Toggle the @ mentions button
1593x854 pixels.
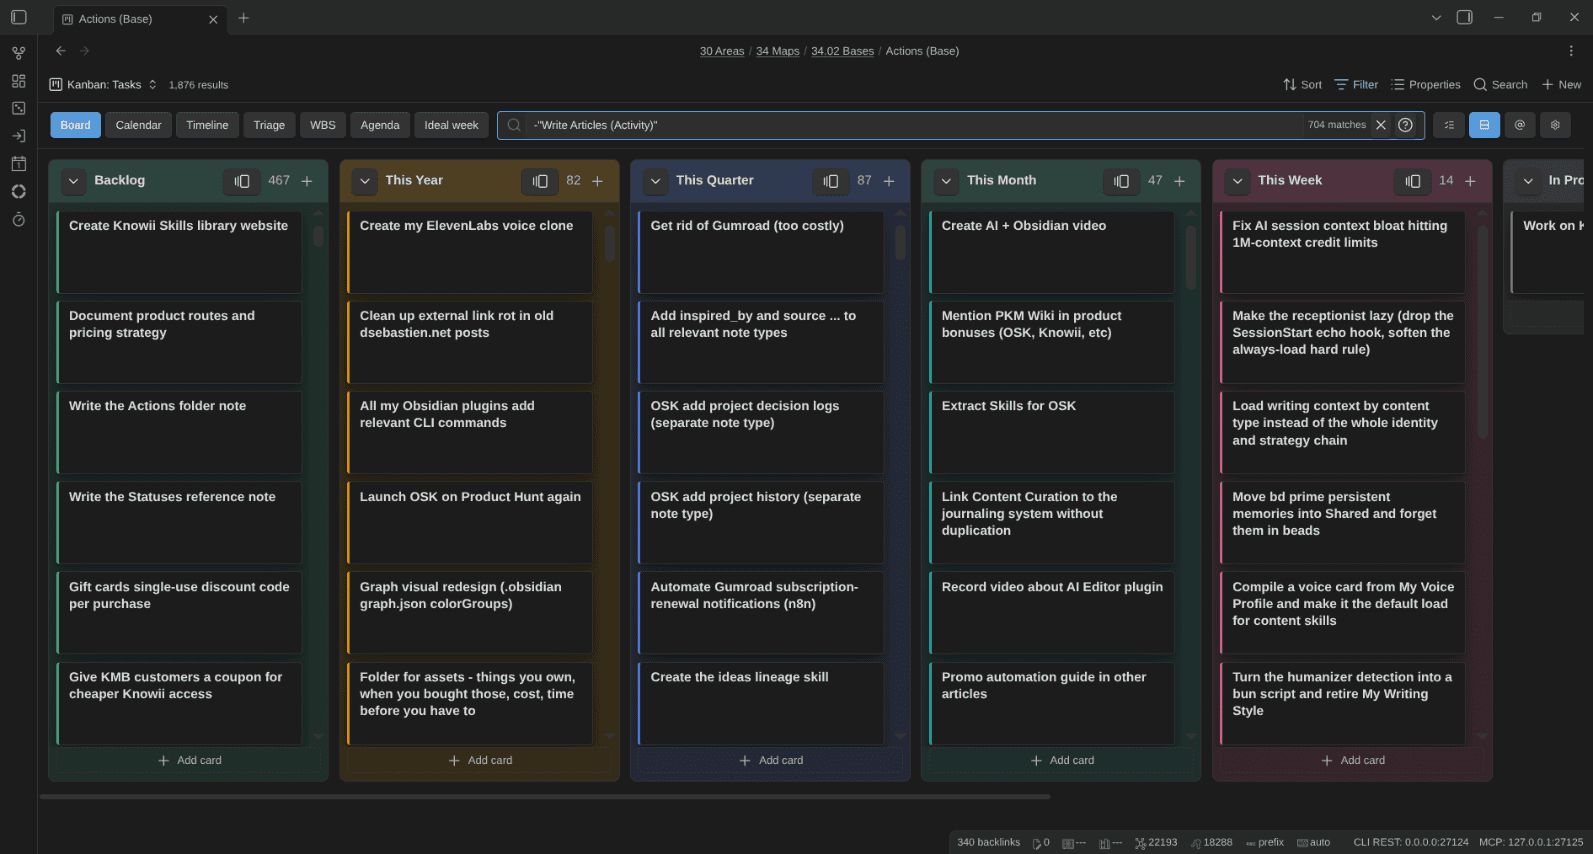pos(1520,125)
